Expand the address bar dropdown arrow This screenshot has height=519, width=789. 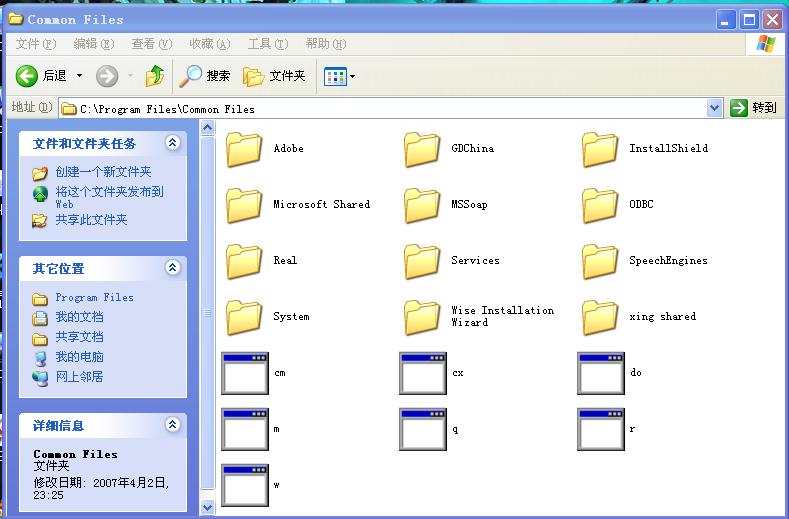pos(714,108)
